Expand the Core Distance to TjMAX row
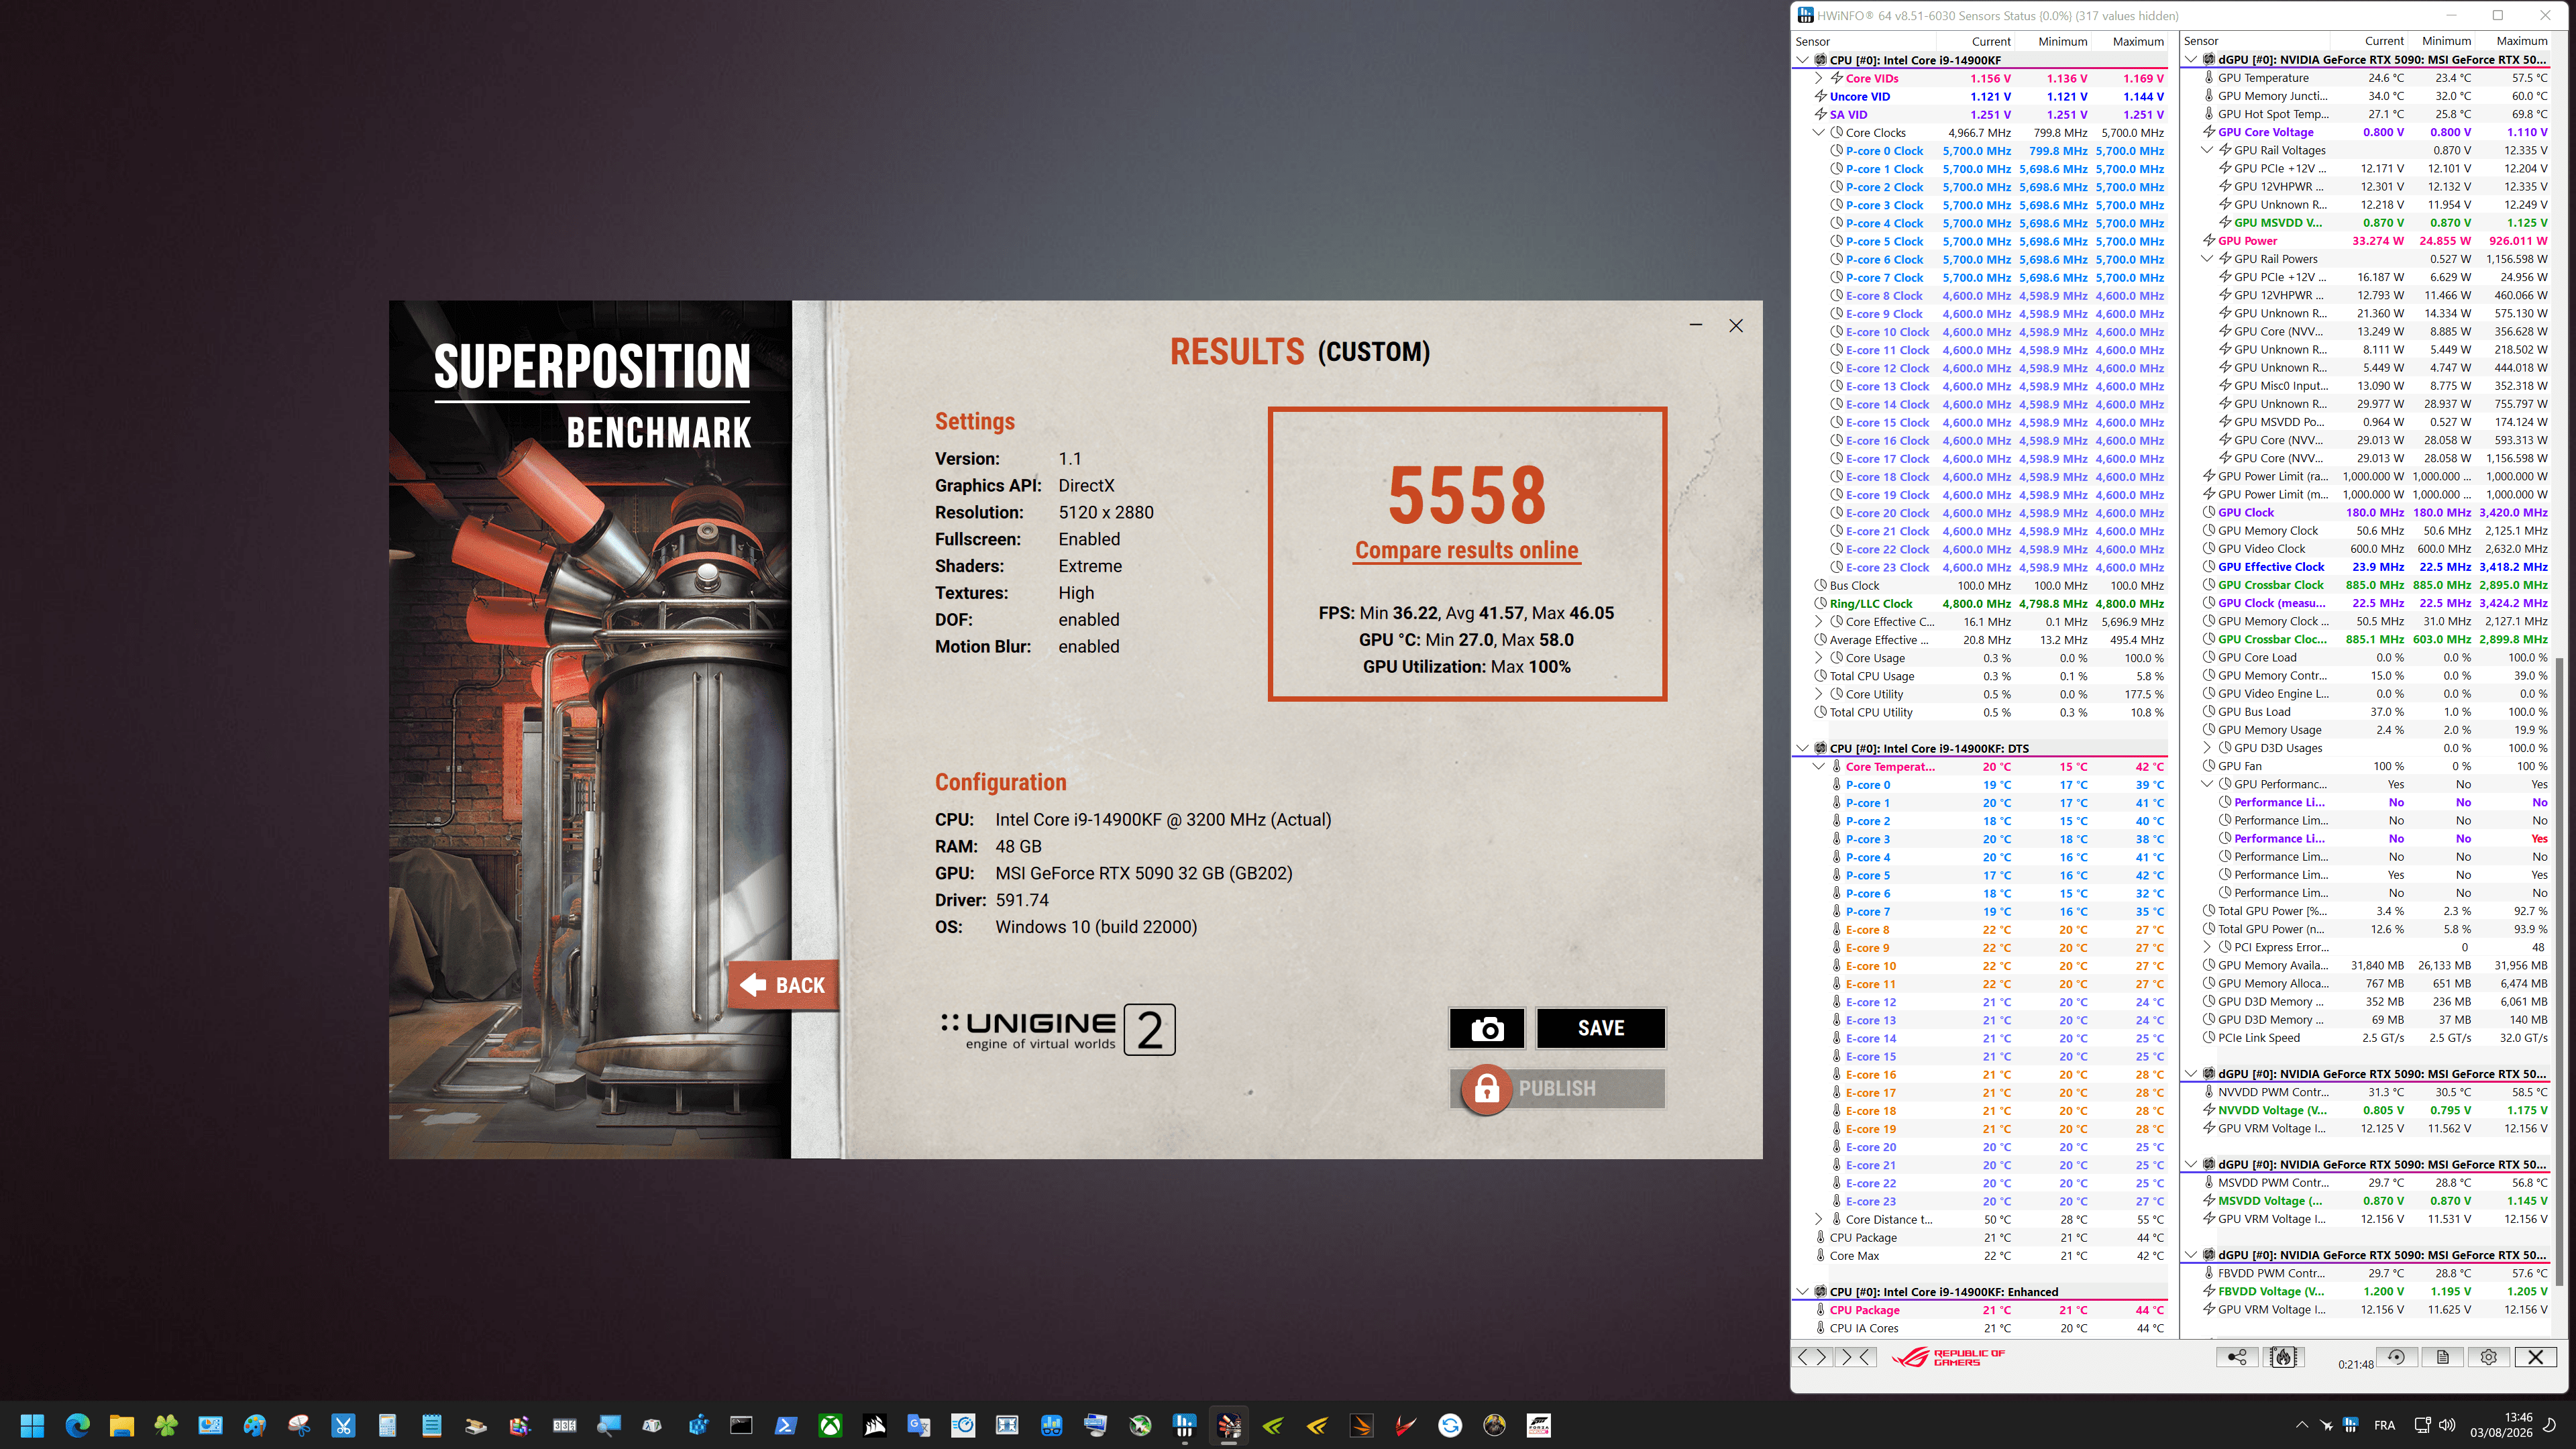Viewport: 2576px width, 1449px height. (x=1819, y=1219)
